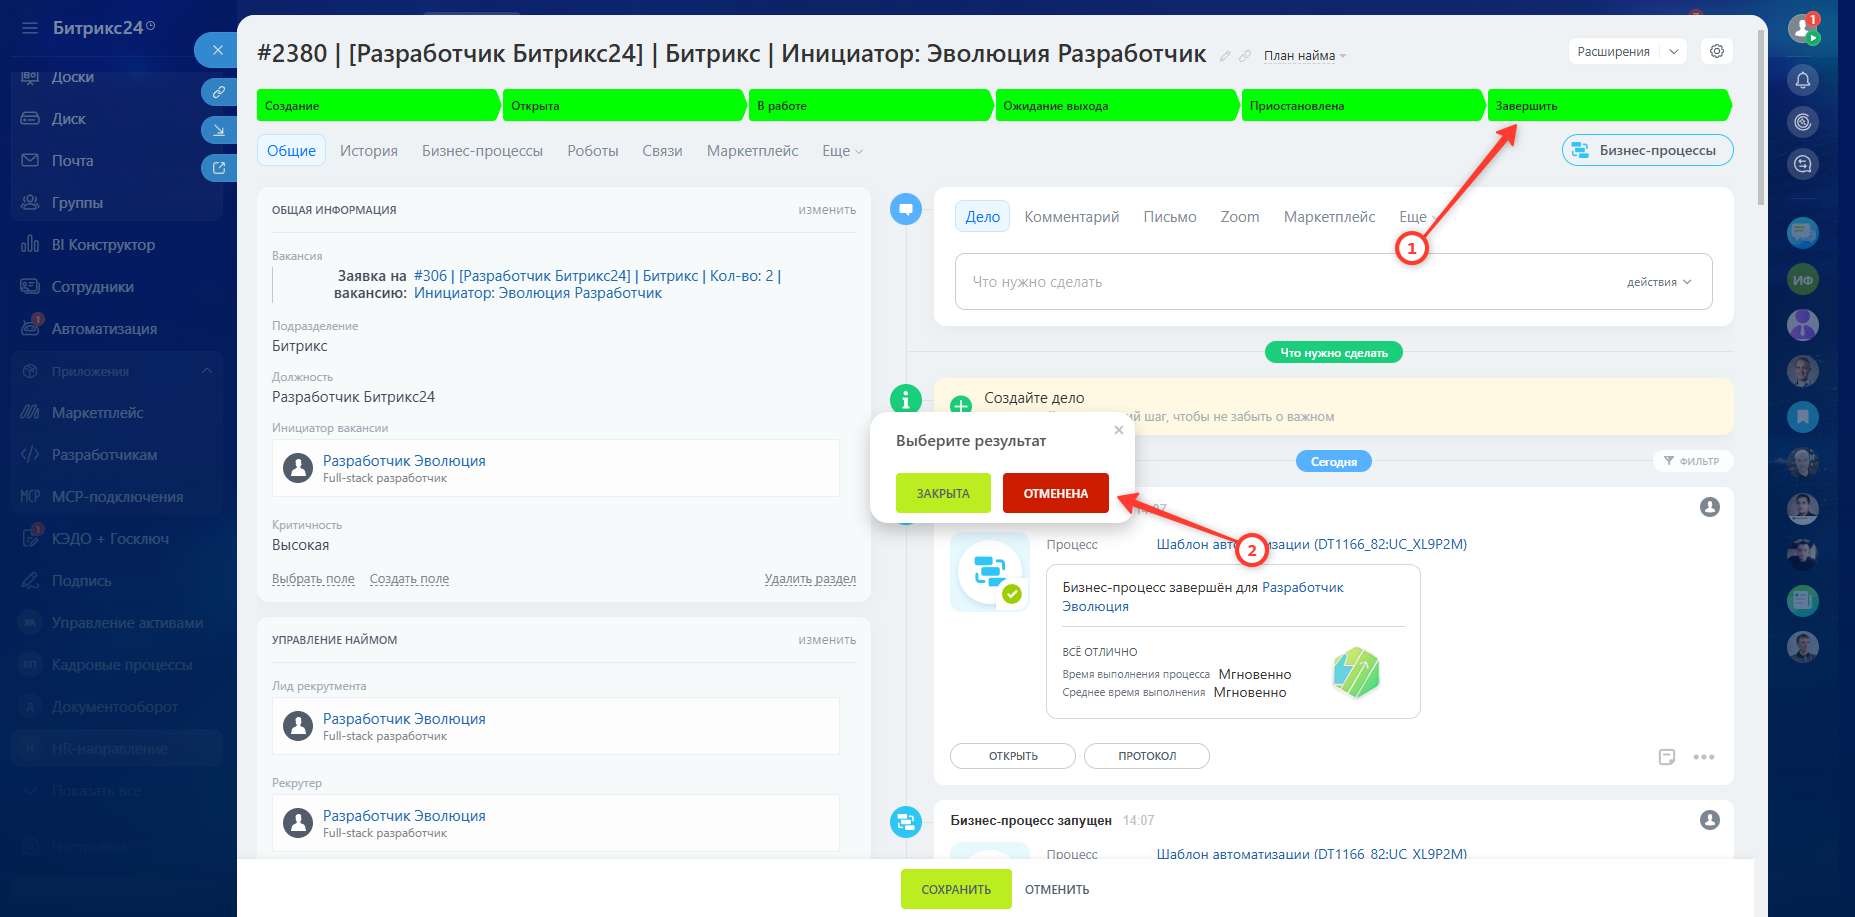Image resolution: width=1855 pixels, height=917 pixels.
Task: Open the действия dropdown in the task field
Action: [1659, 282]
